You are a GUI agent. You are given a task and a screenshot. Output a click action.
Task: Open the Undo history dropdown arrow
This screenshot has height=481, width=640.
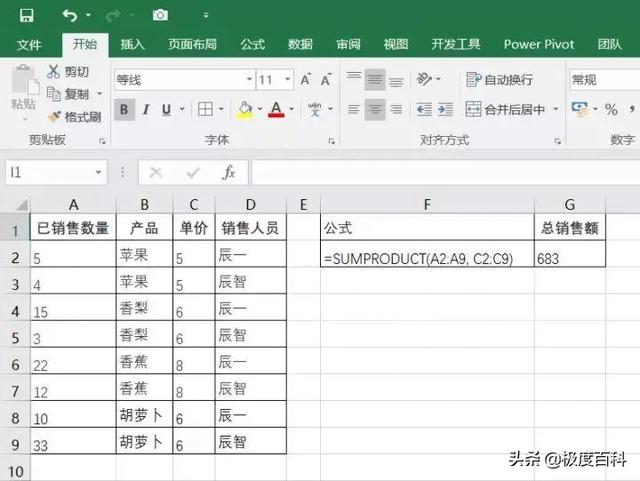coord(88,16)
